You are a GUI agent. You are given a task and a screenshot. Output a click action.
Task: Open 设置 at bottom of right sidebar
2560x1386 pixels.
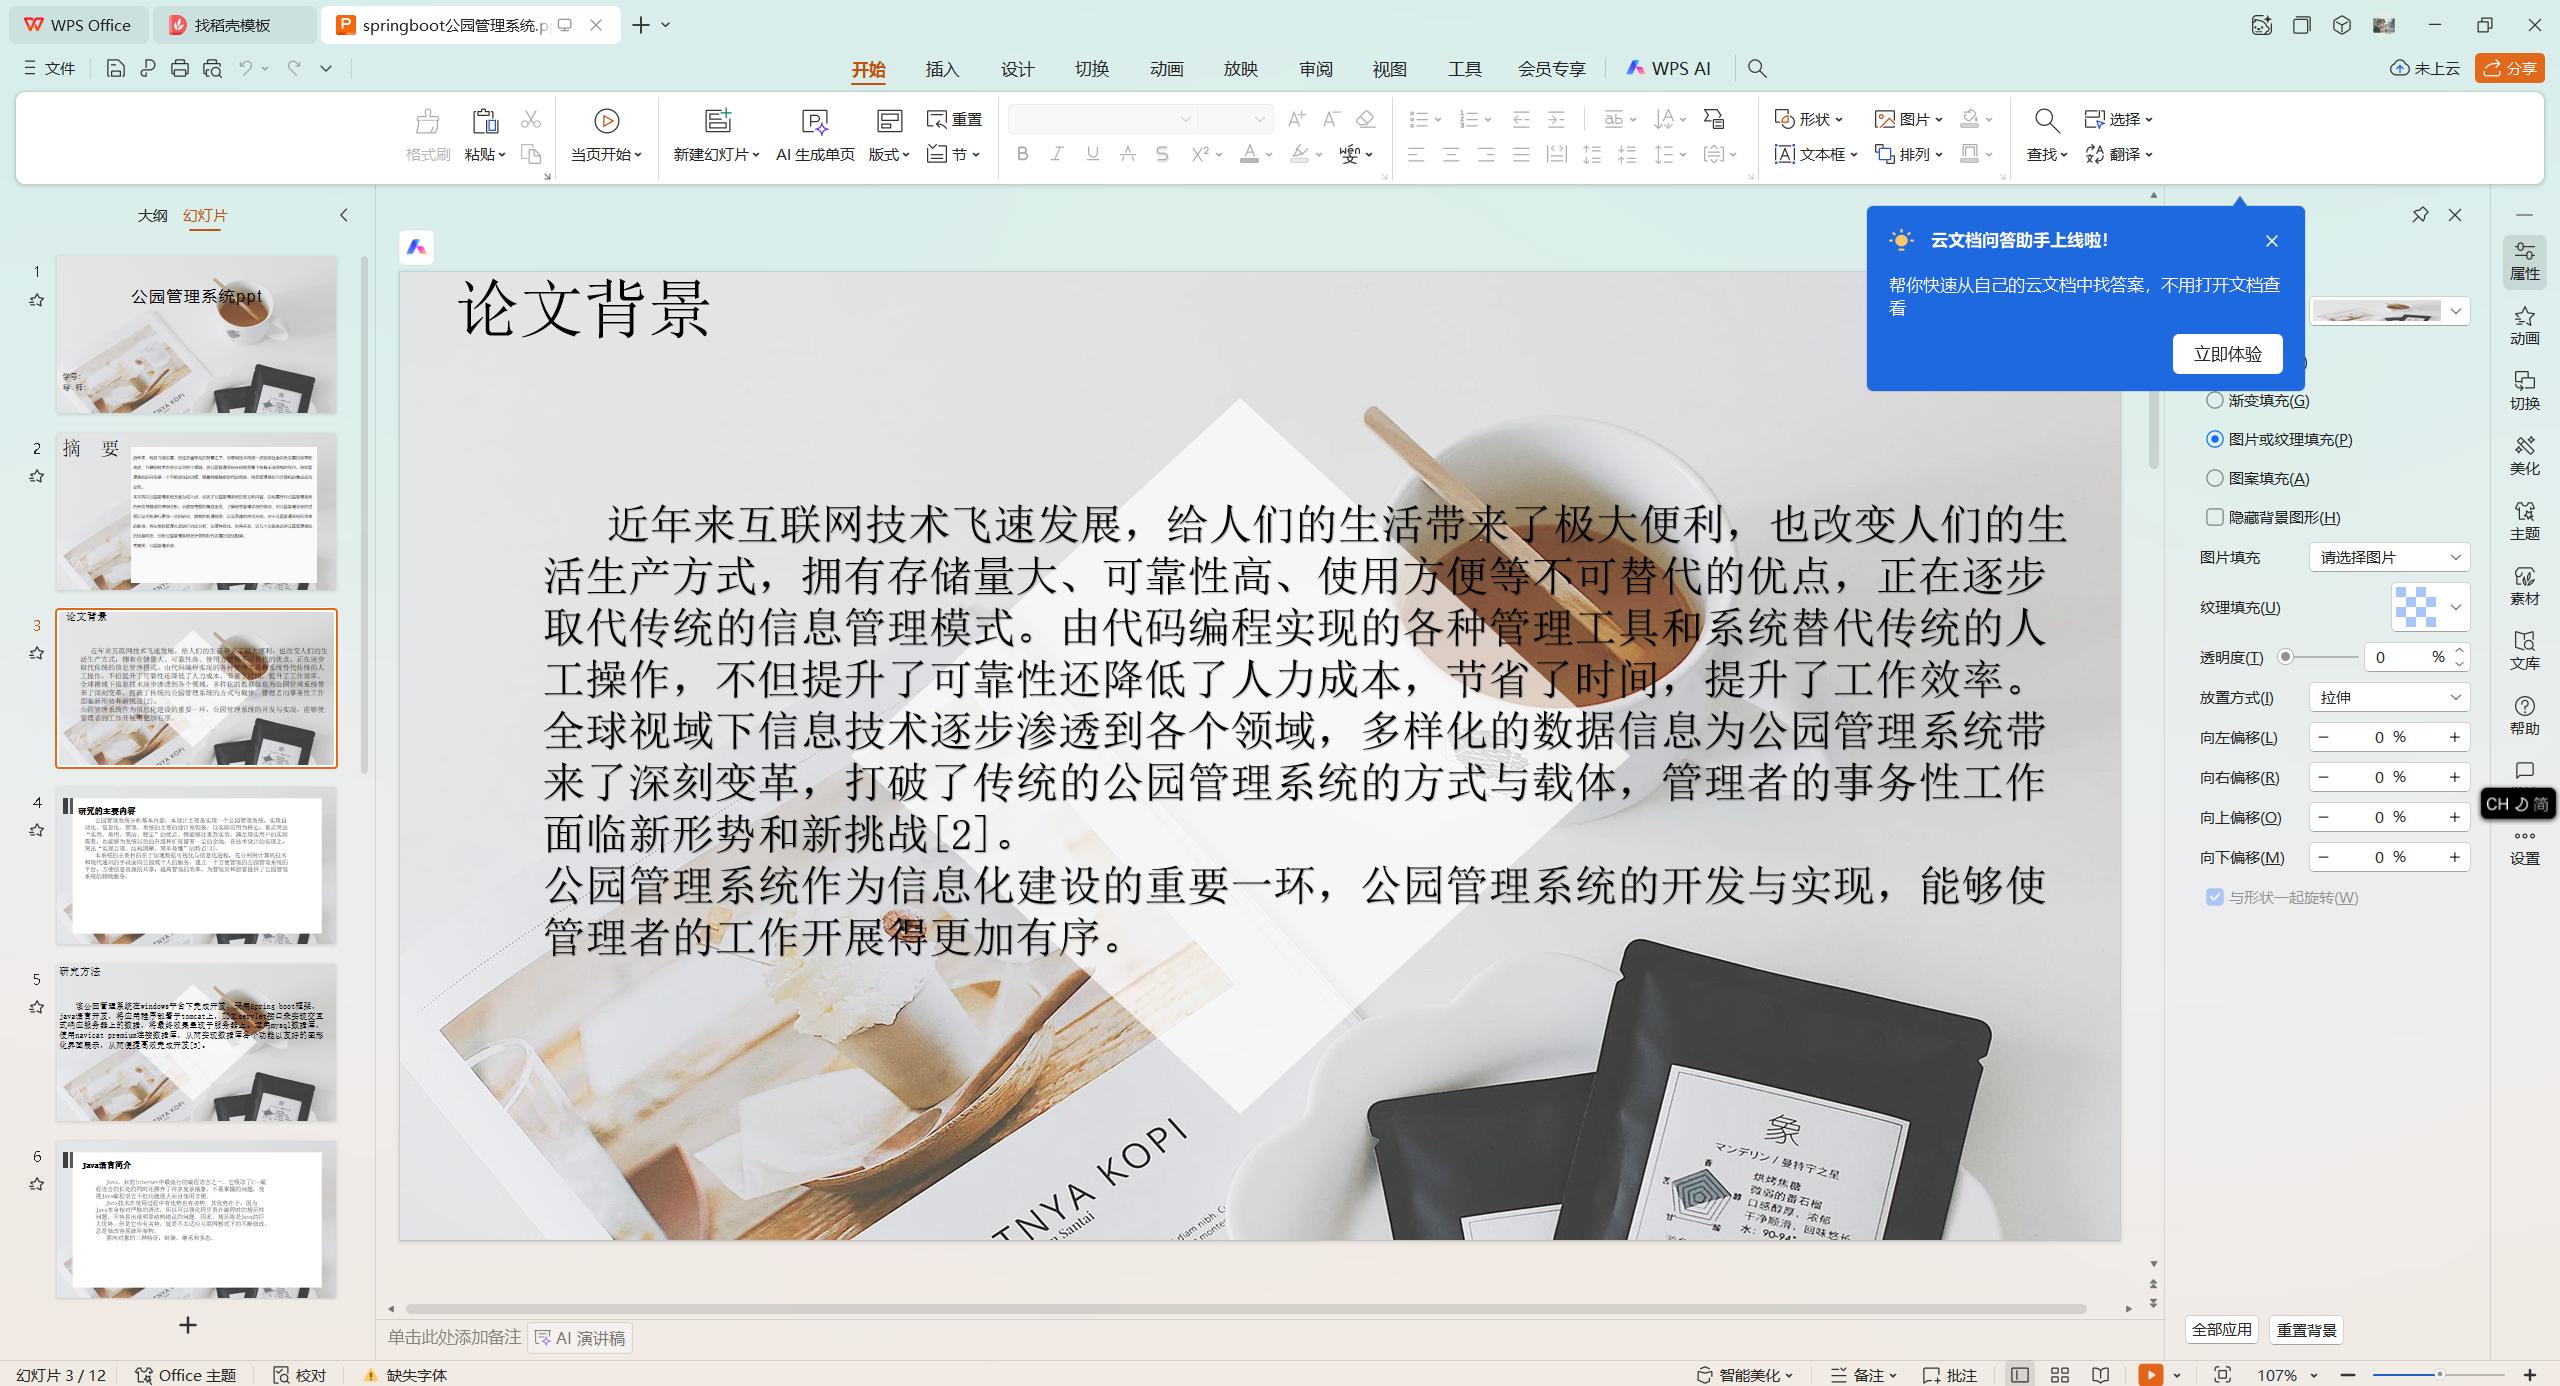(2524, 850)
